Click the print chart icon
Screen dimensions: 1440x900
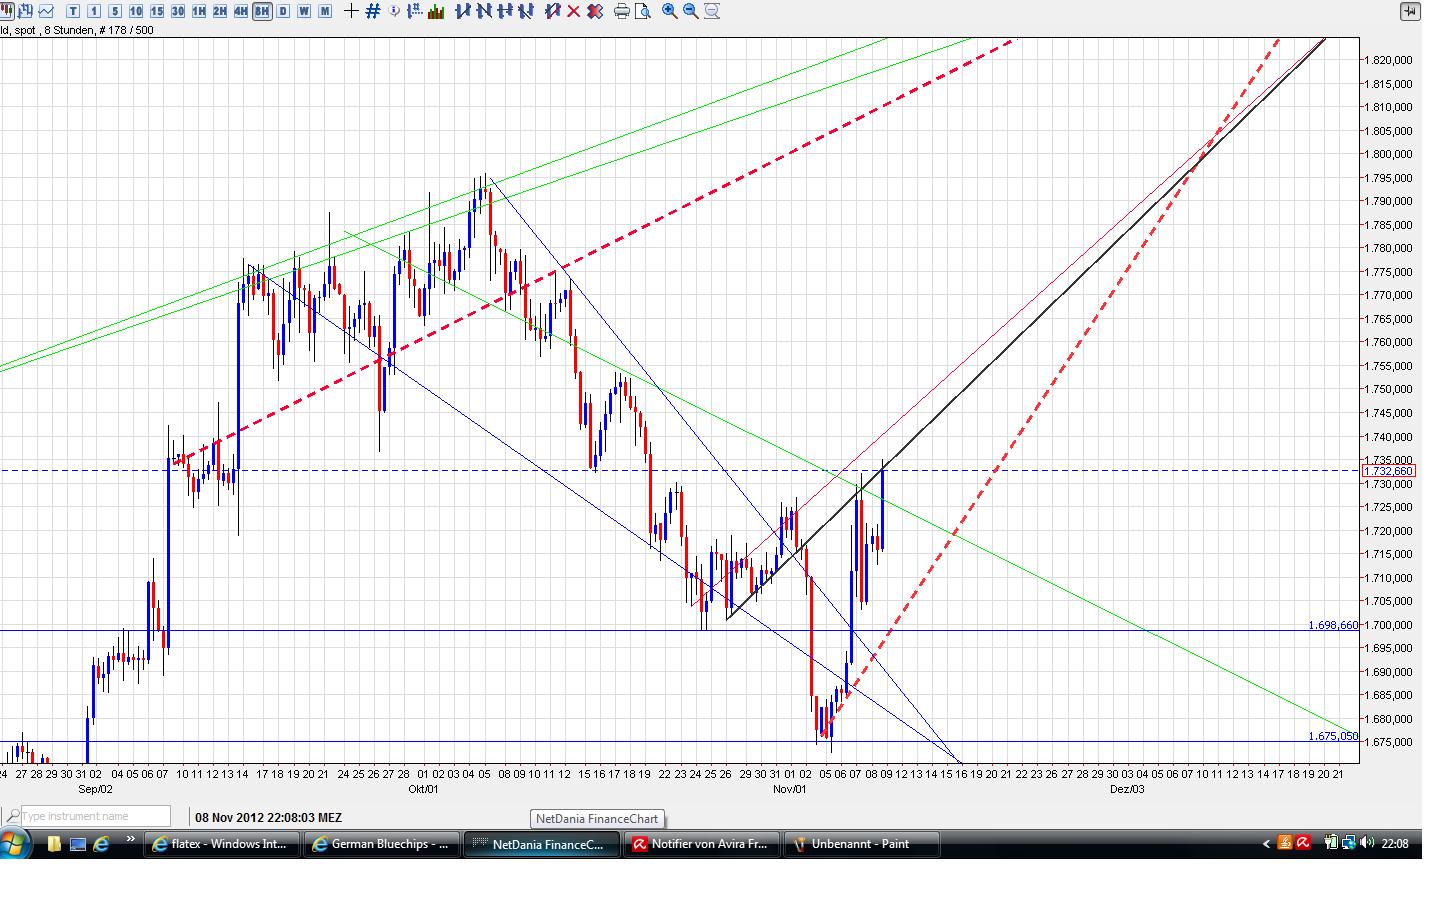(620, 11)
